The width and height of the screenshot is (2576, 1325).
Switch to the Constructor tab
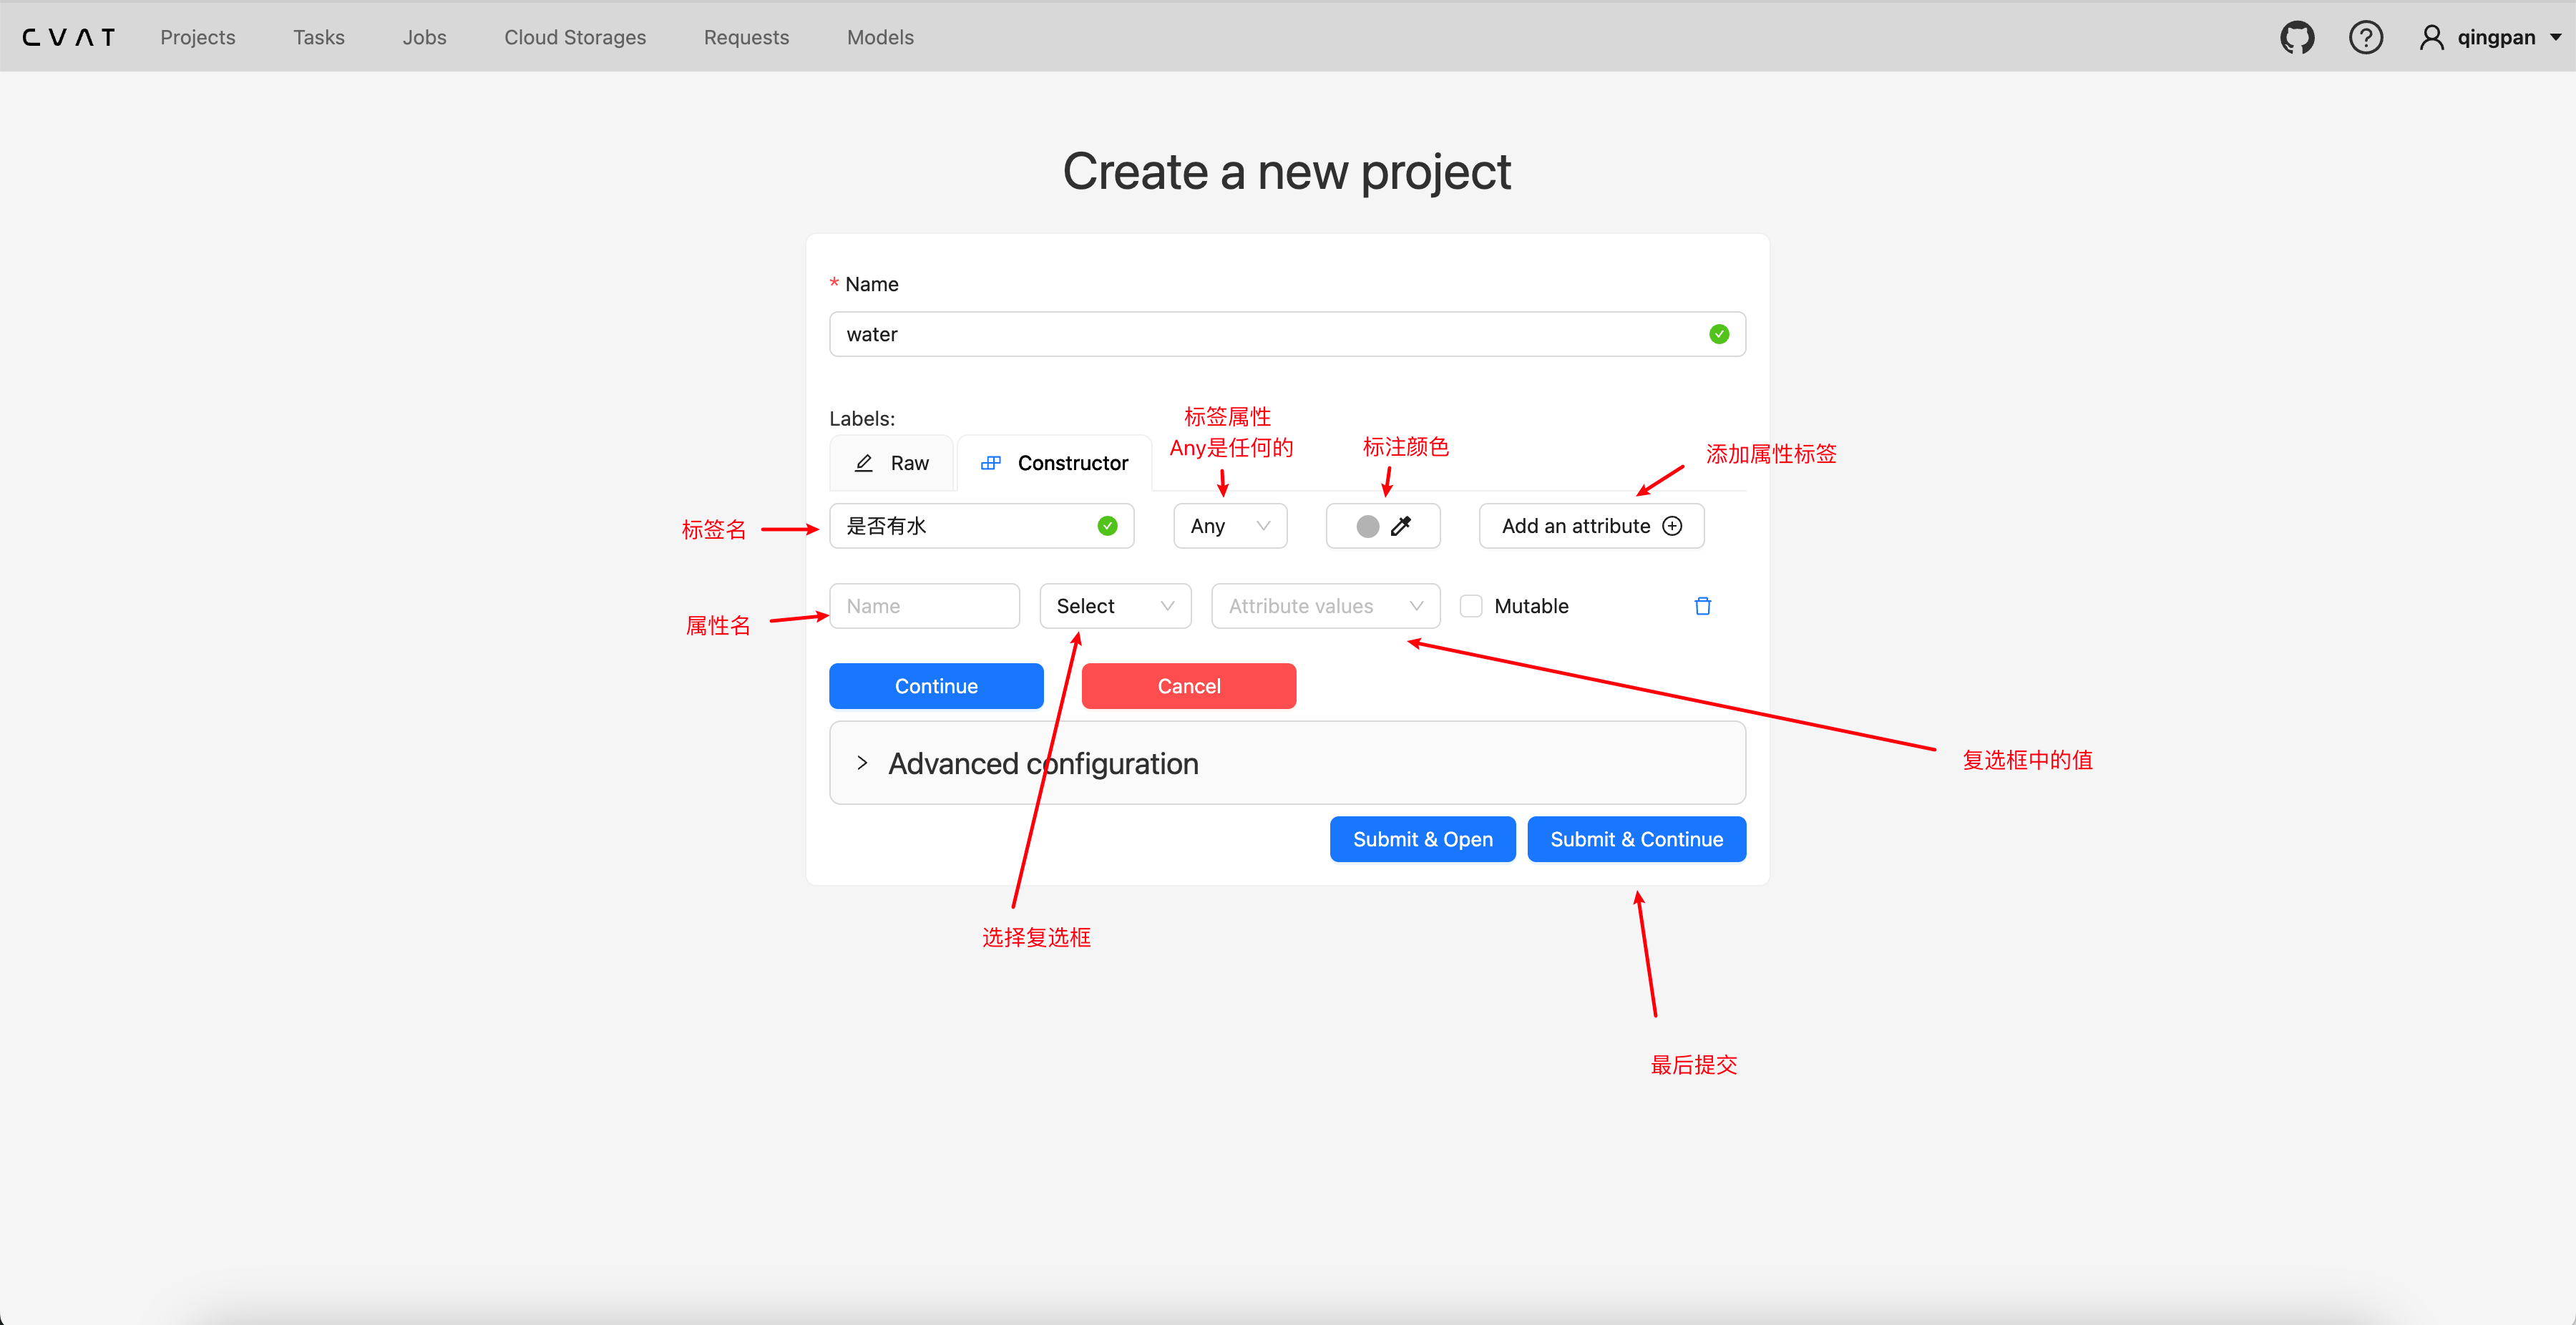click(x=1054, y=463)
